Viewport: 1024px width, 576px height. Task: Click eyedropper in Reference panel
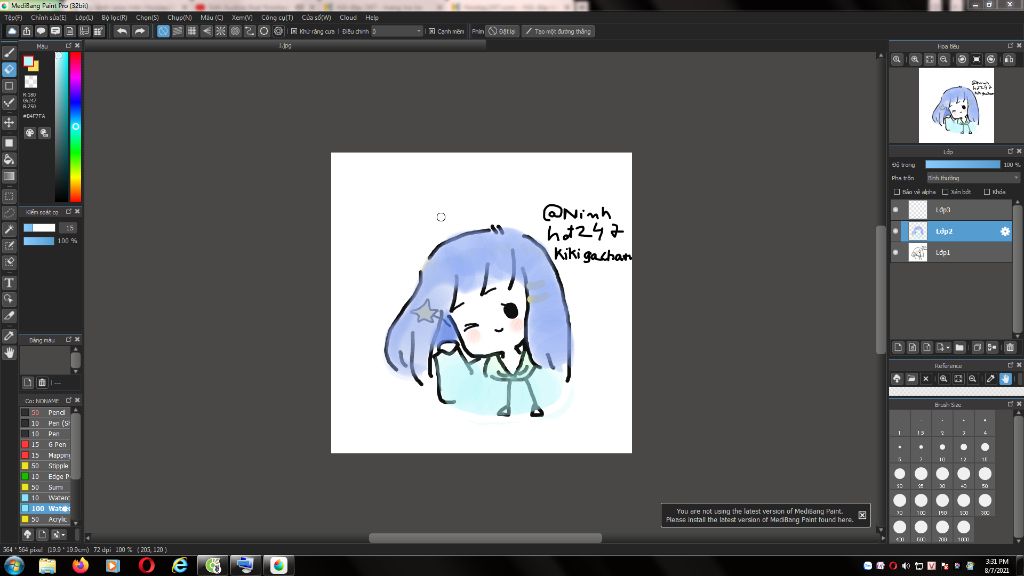[991, 379]
